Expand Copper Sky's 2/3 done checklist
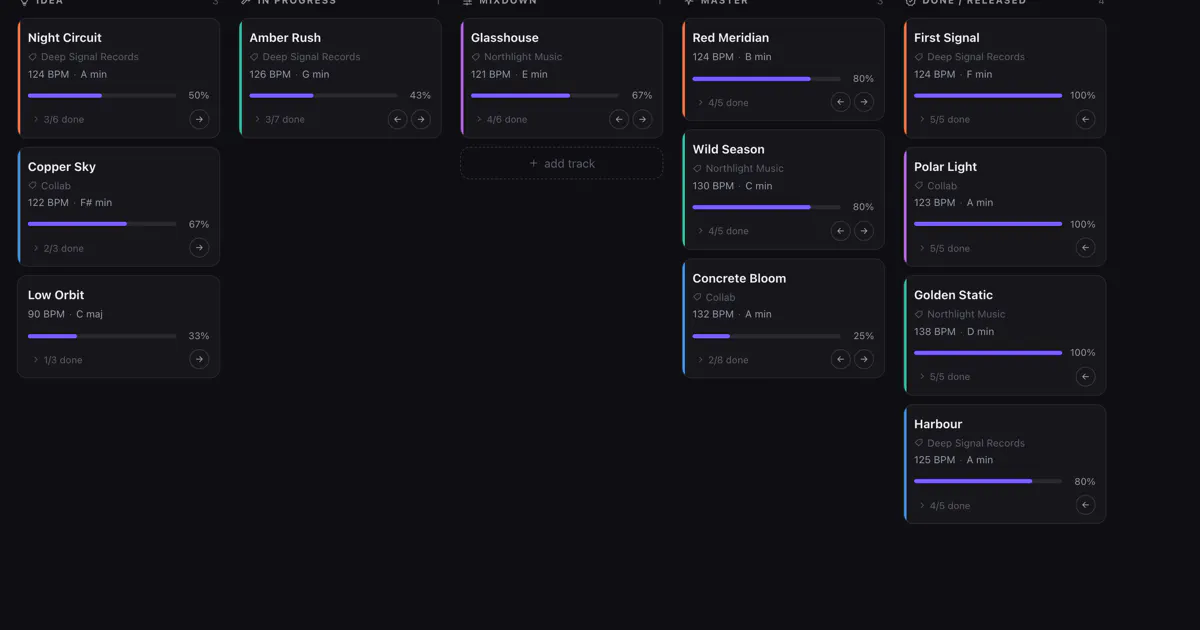The height and width of the screenshot is (630, 1200). click(x=57, y=248)
